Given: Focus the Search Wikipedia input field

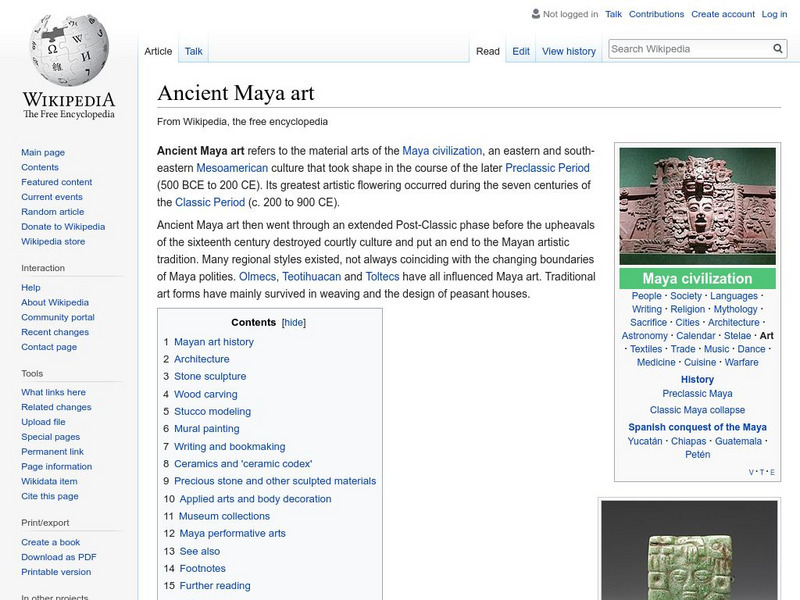Looking at the screenshot, I should (x=690, y=49).
